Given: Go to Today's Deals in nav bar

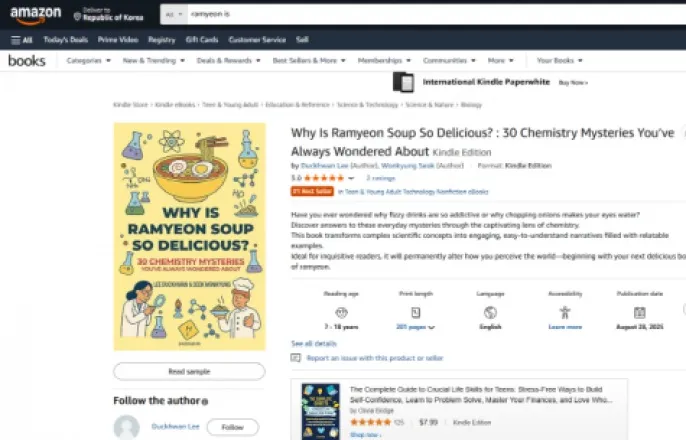Looking at the screenshot, I should pos(66,40).
